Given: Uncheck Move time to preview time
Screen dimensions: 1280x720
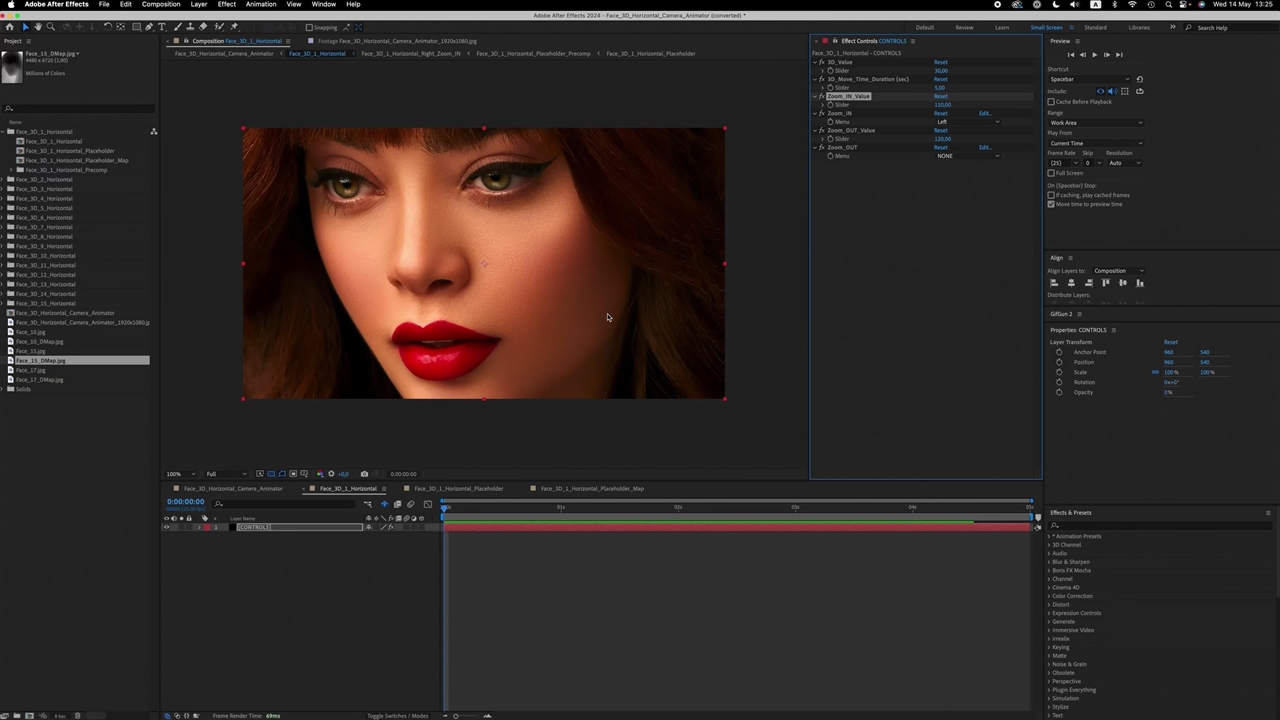Looking at the screenshot, I should pyautogui.click(x=1051, y=204).
